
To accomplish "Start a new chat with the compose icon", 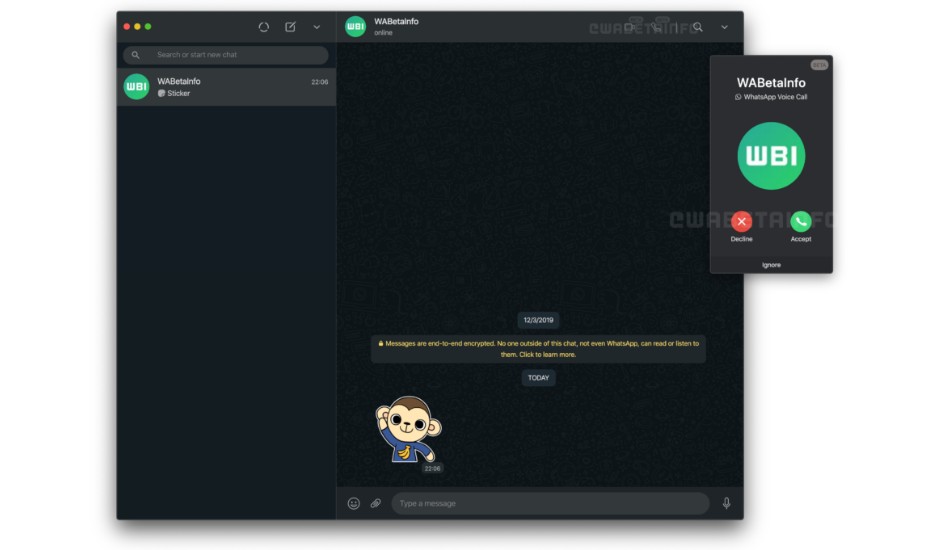I will click(290, 27).
